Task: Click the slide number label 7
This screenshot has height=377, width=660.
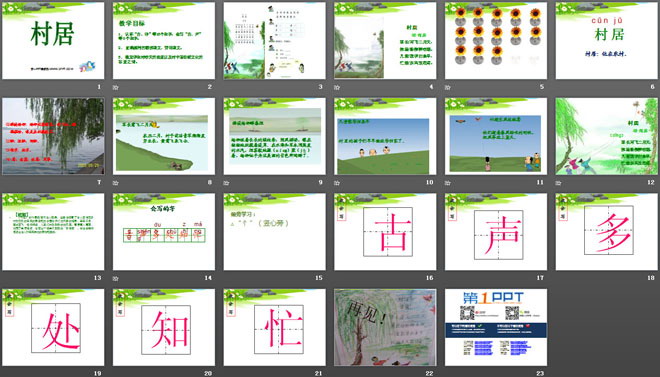Action: [x=99, y=182]
